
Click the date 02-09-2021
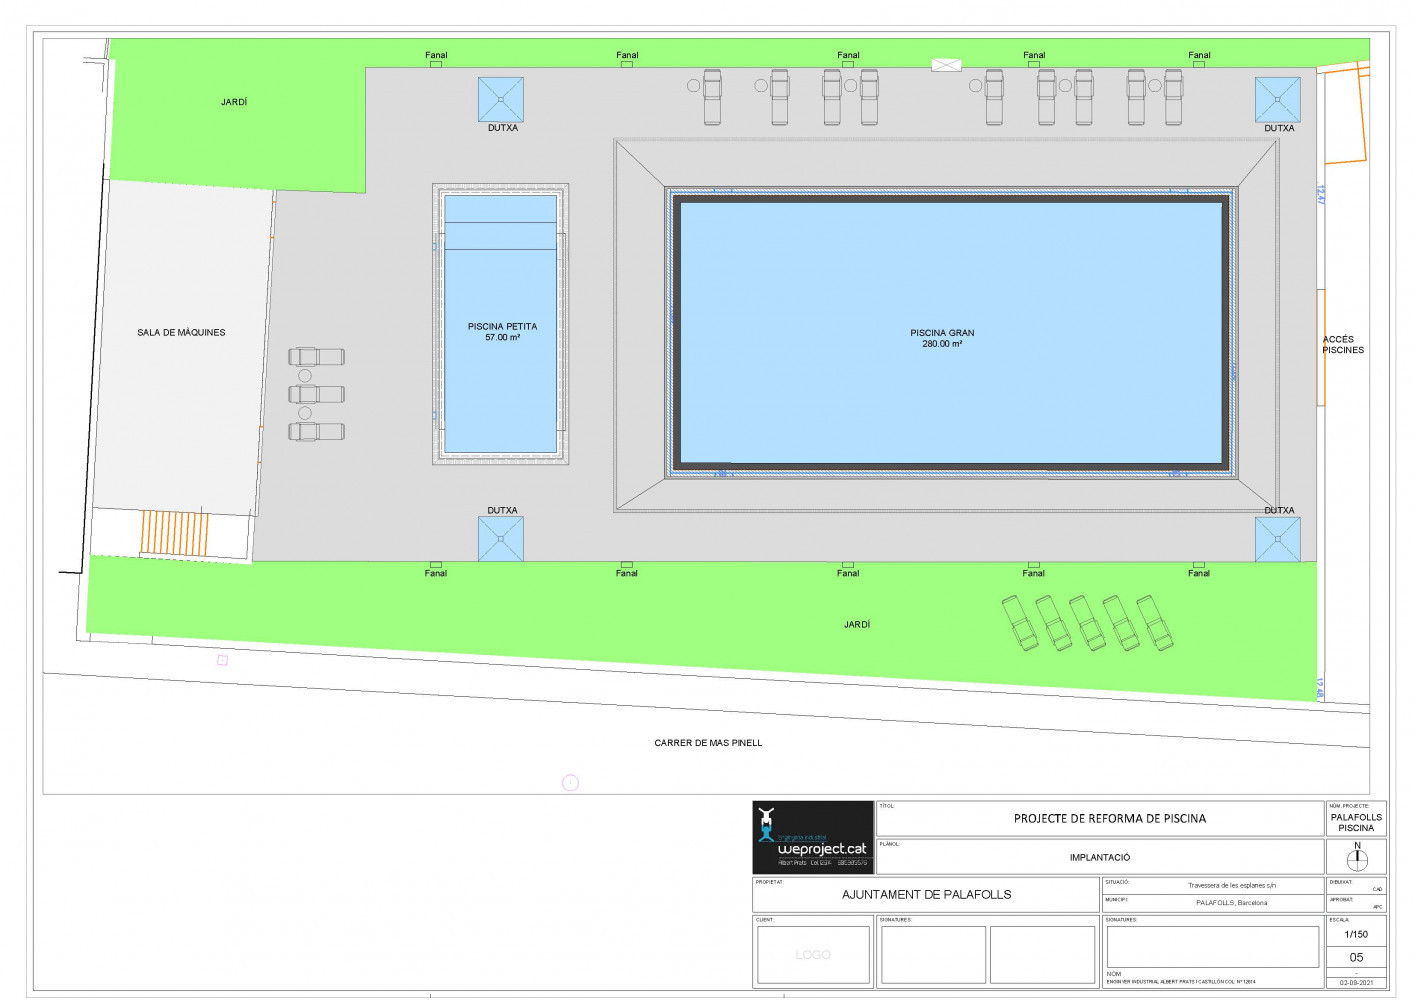click(1356, 983)
